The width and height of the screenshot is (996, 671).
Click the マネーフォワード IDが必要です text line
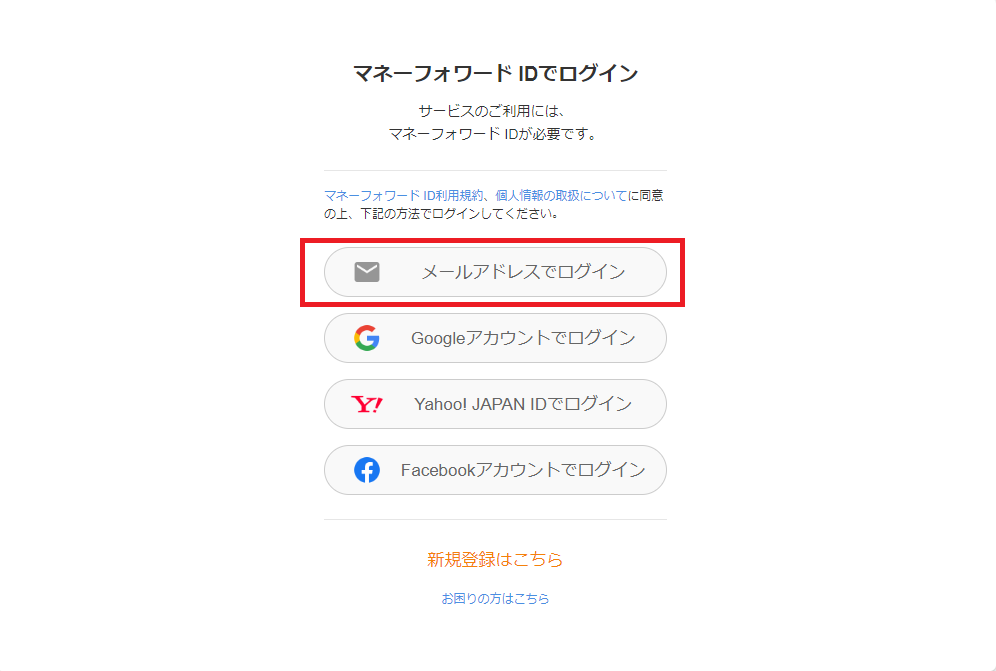click(x=492, y=134)
